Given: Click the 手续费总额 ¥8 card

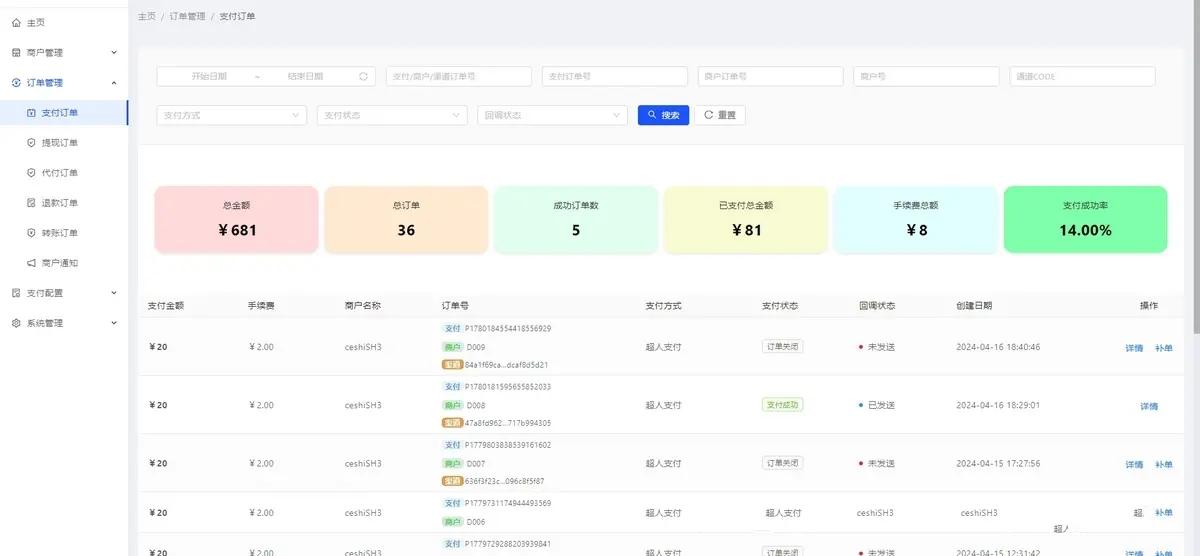Looking at the screenshot, I should (916, 219).
